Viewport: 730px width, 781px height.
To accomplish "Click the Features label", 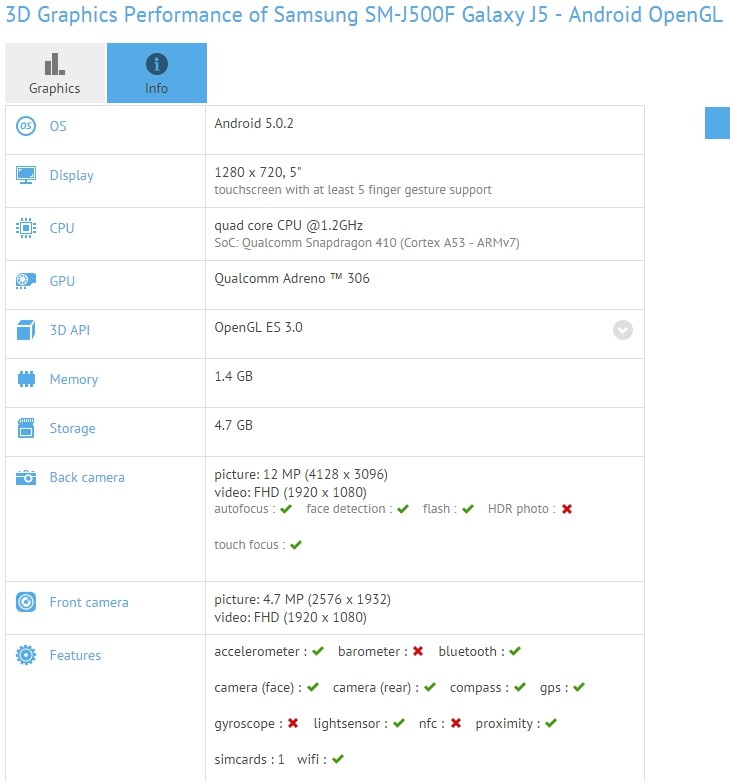I will tap(75, 655).
